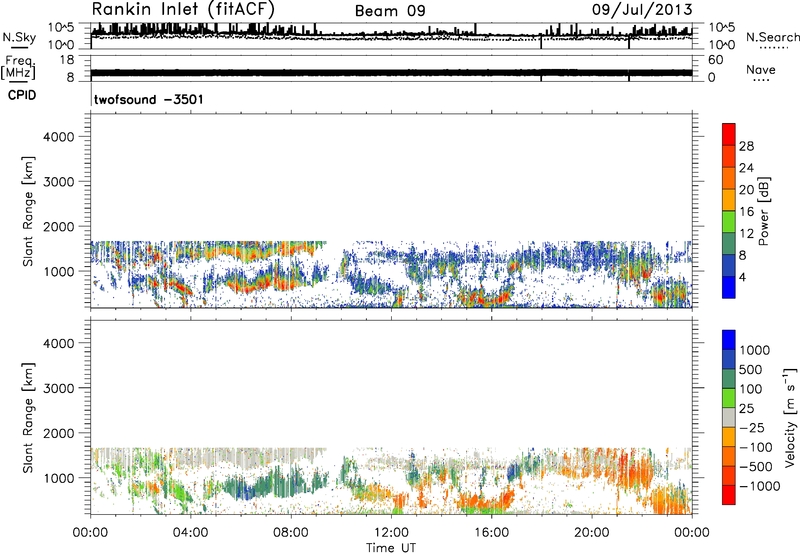The image size is (800, 554).
Task: Click the 'Velocity [m s-1]' colorbar title
Action: tap(790, 417)
